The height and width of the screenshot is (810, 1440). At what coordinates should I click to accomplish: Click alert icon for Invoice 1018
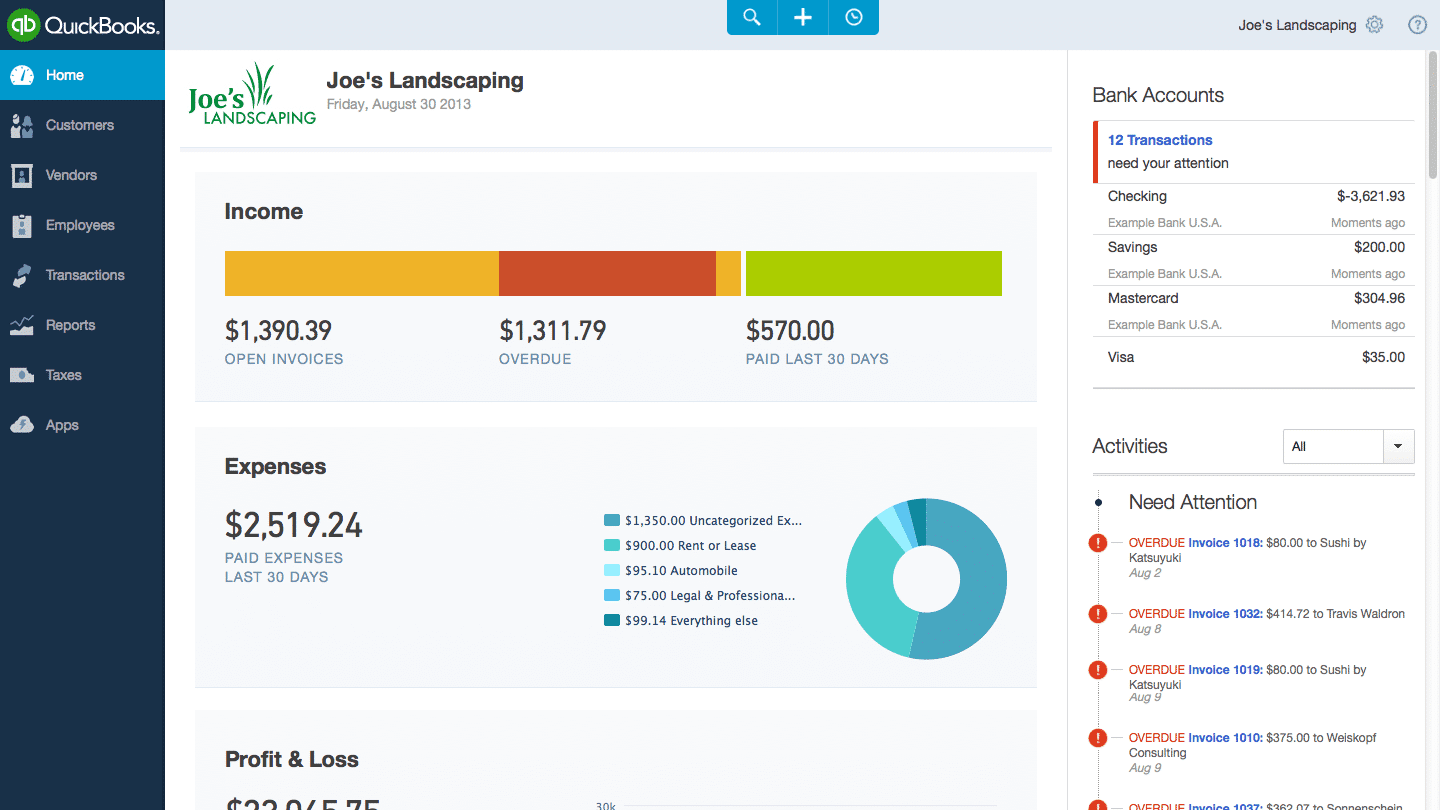click(x=1098, y=543)
